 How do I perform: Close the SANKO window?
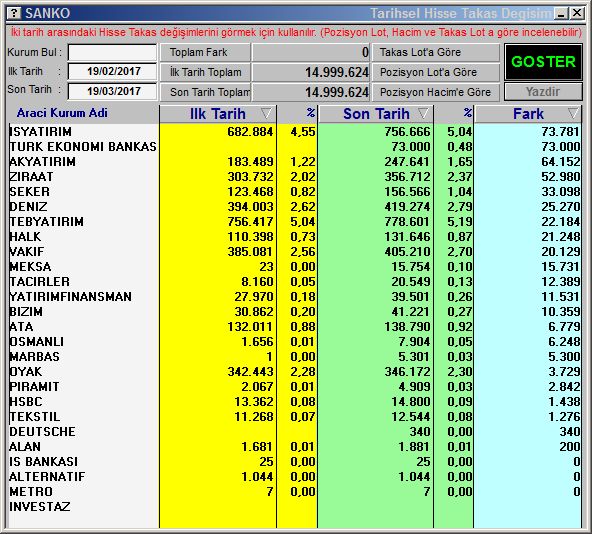(x=577, y=14)
